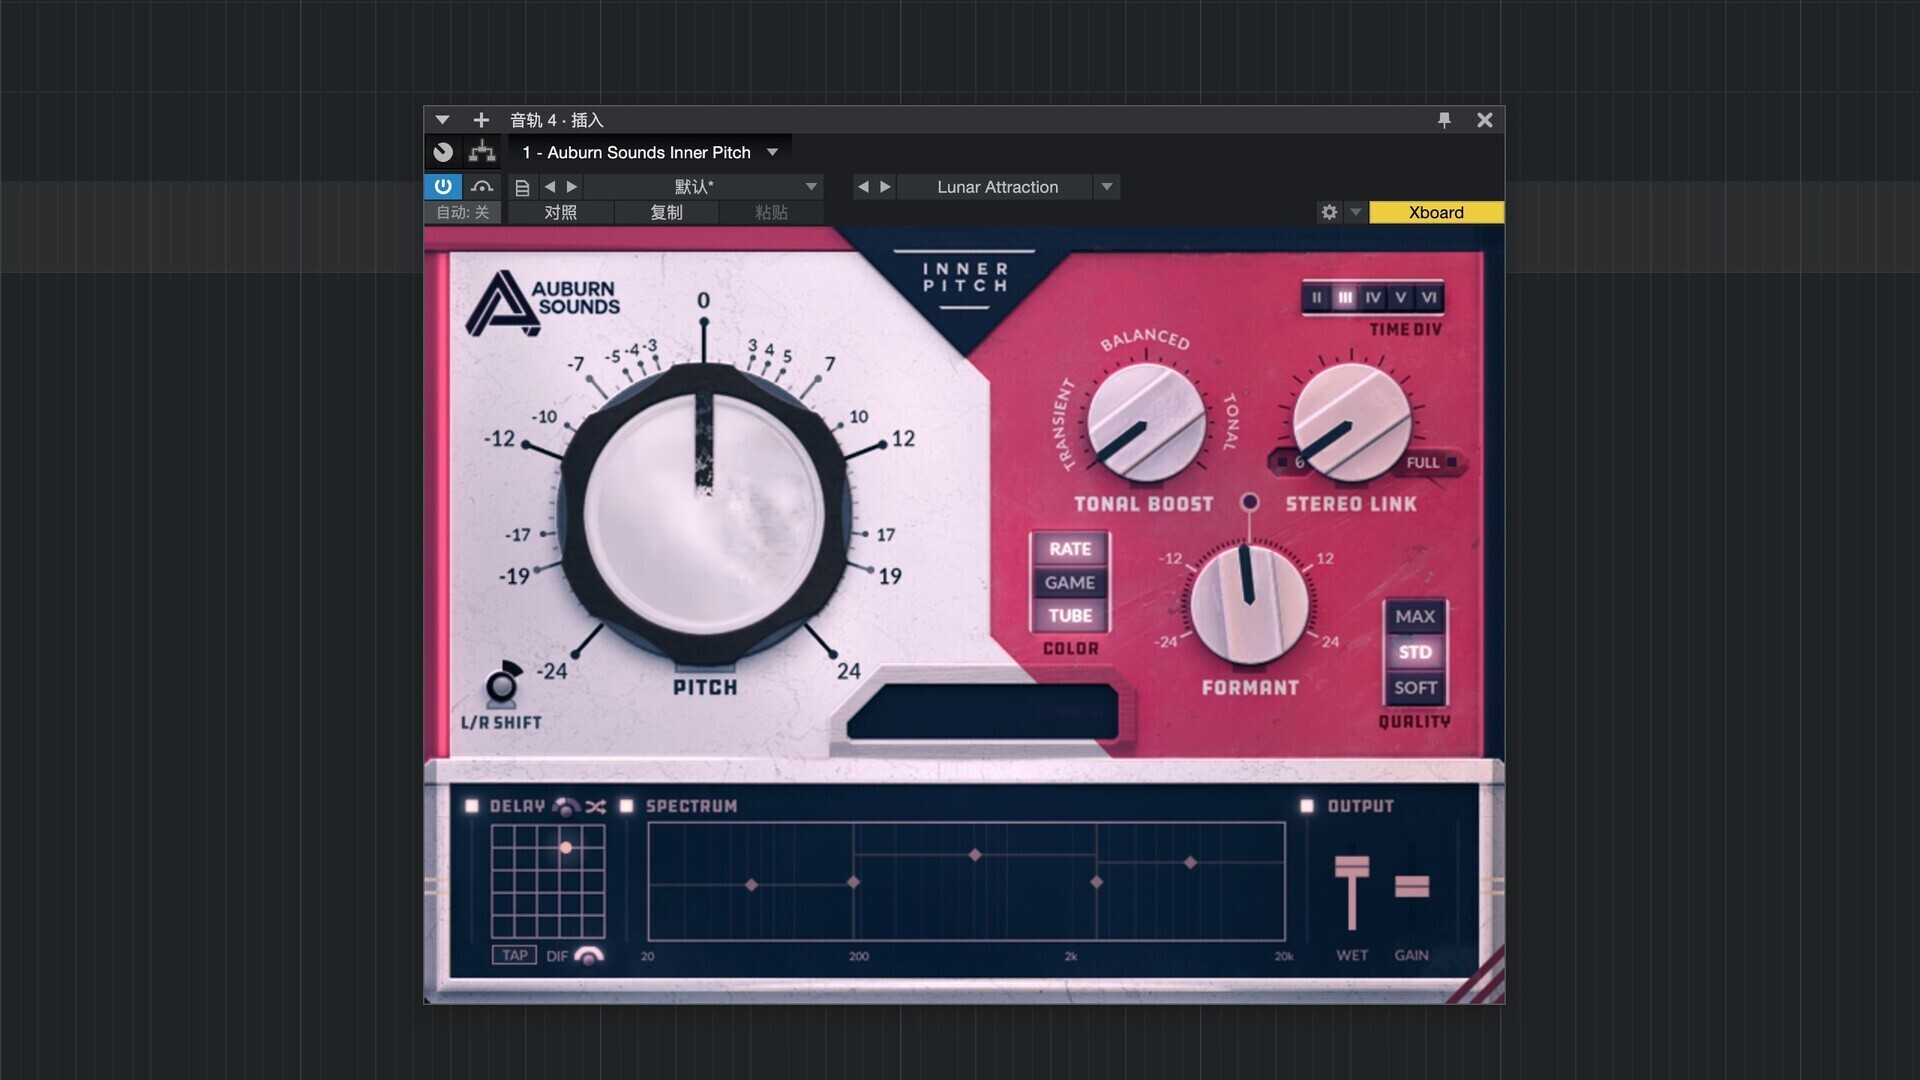Click the spectrum node just right of 2k
1920x1080 pixels.
[1097, 882]
